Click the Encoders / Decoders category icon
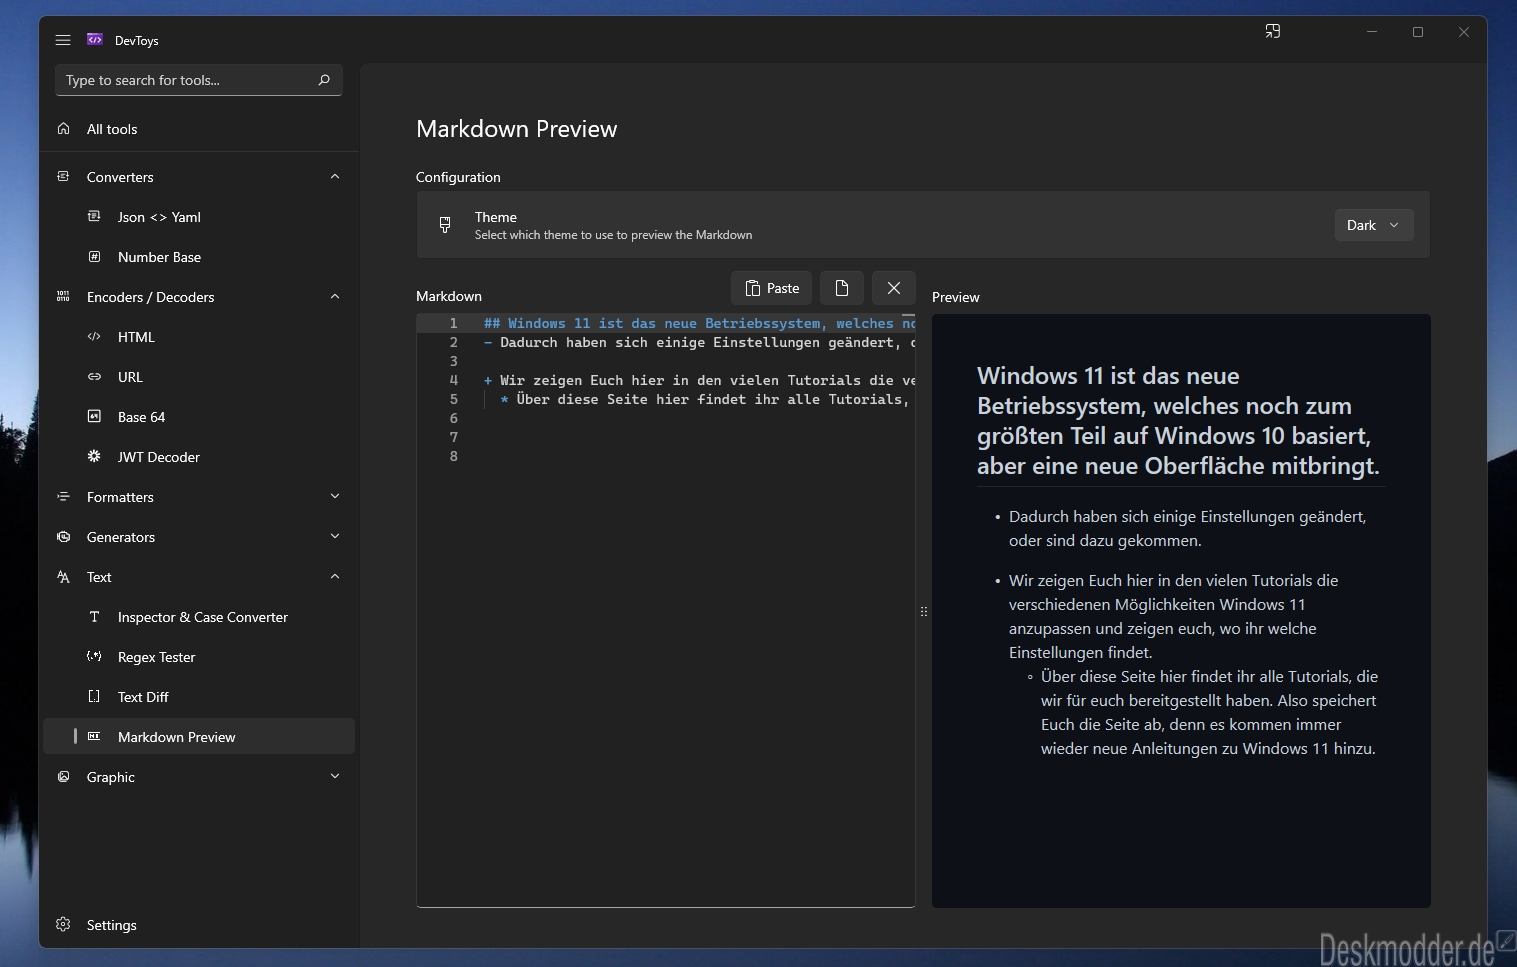Image resolution: width=1517 pixels, height=967 pixels. tap(64, 297)
